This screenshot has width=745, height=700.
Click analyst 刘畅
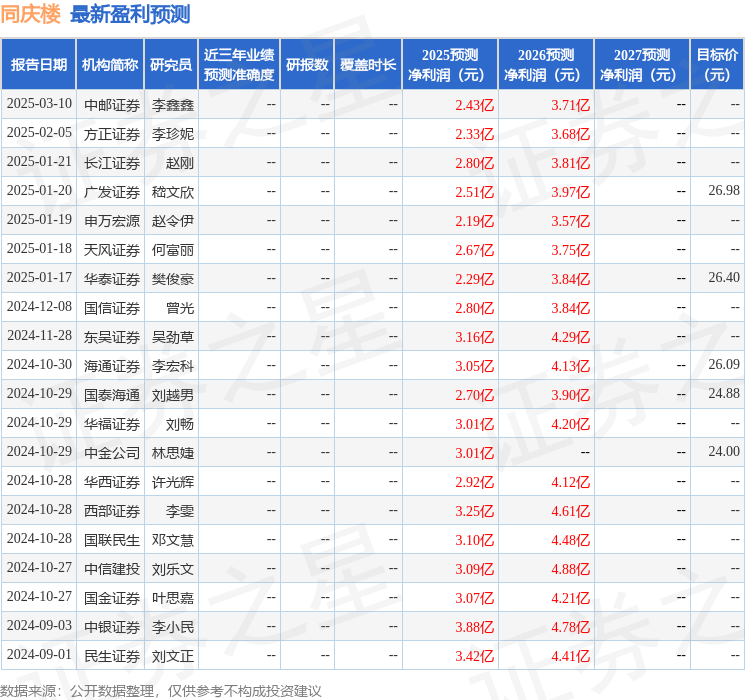pyautogui.click(x=180, y=424)
